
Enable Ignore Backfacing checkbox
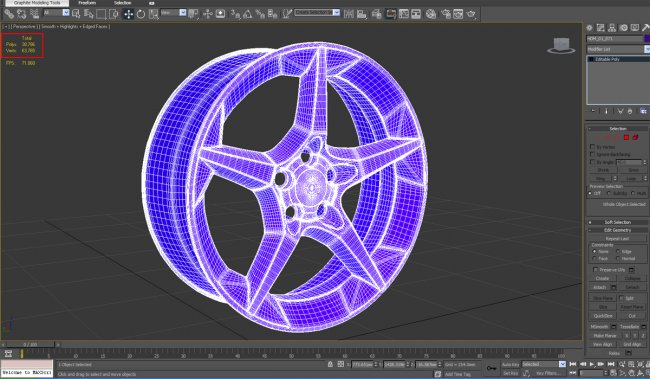click(592, 154)
